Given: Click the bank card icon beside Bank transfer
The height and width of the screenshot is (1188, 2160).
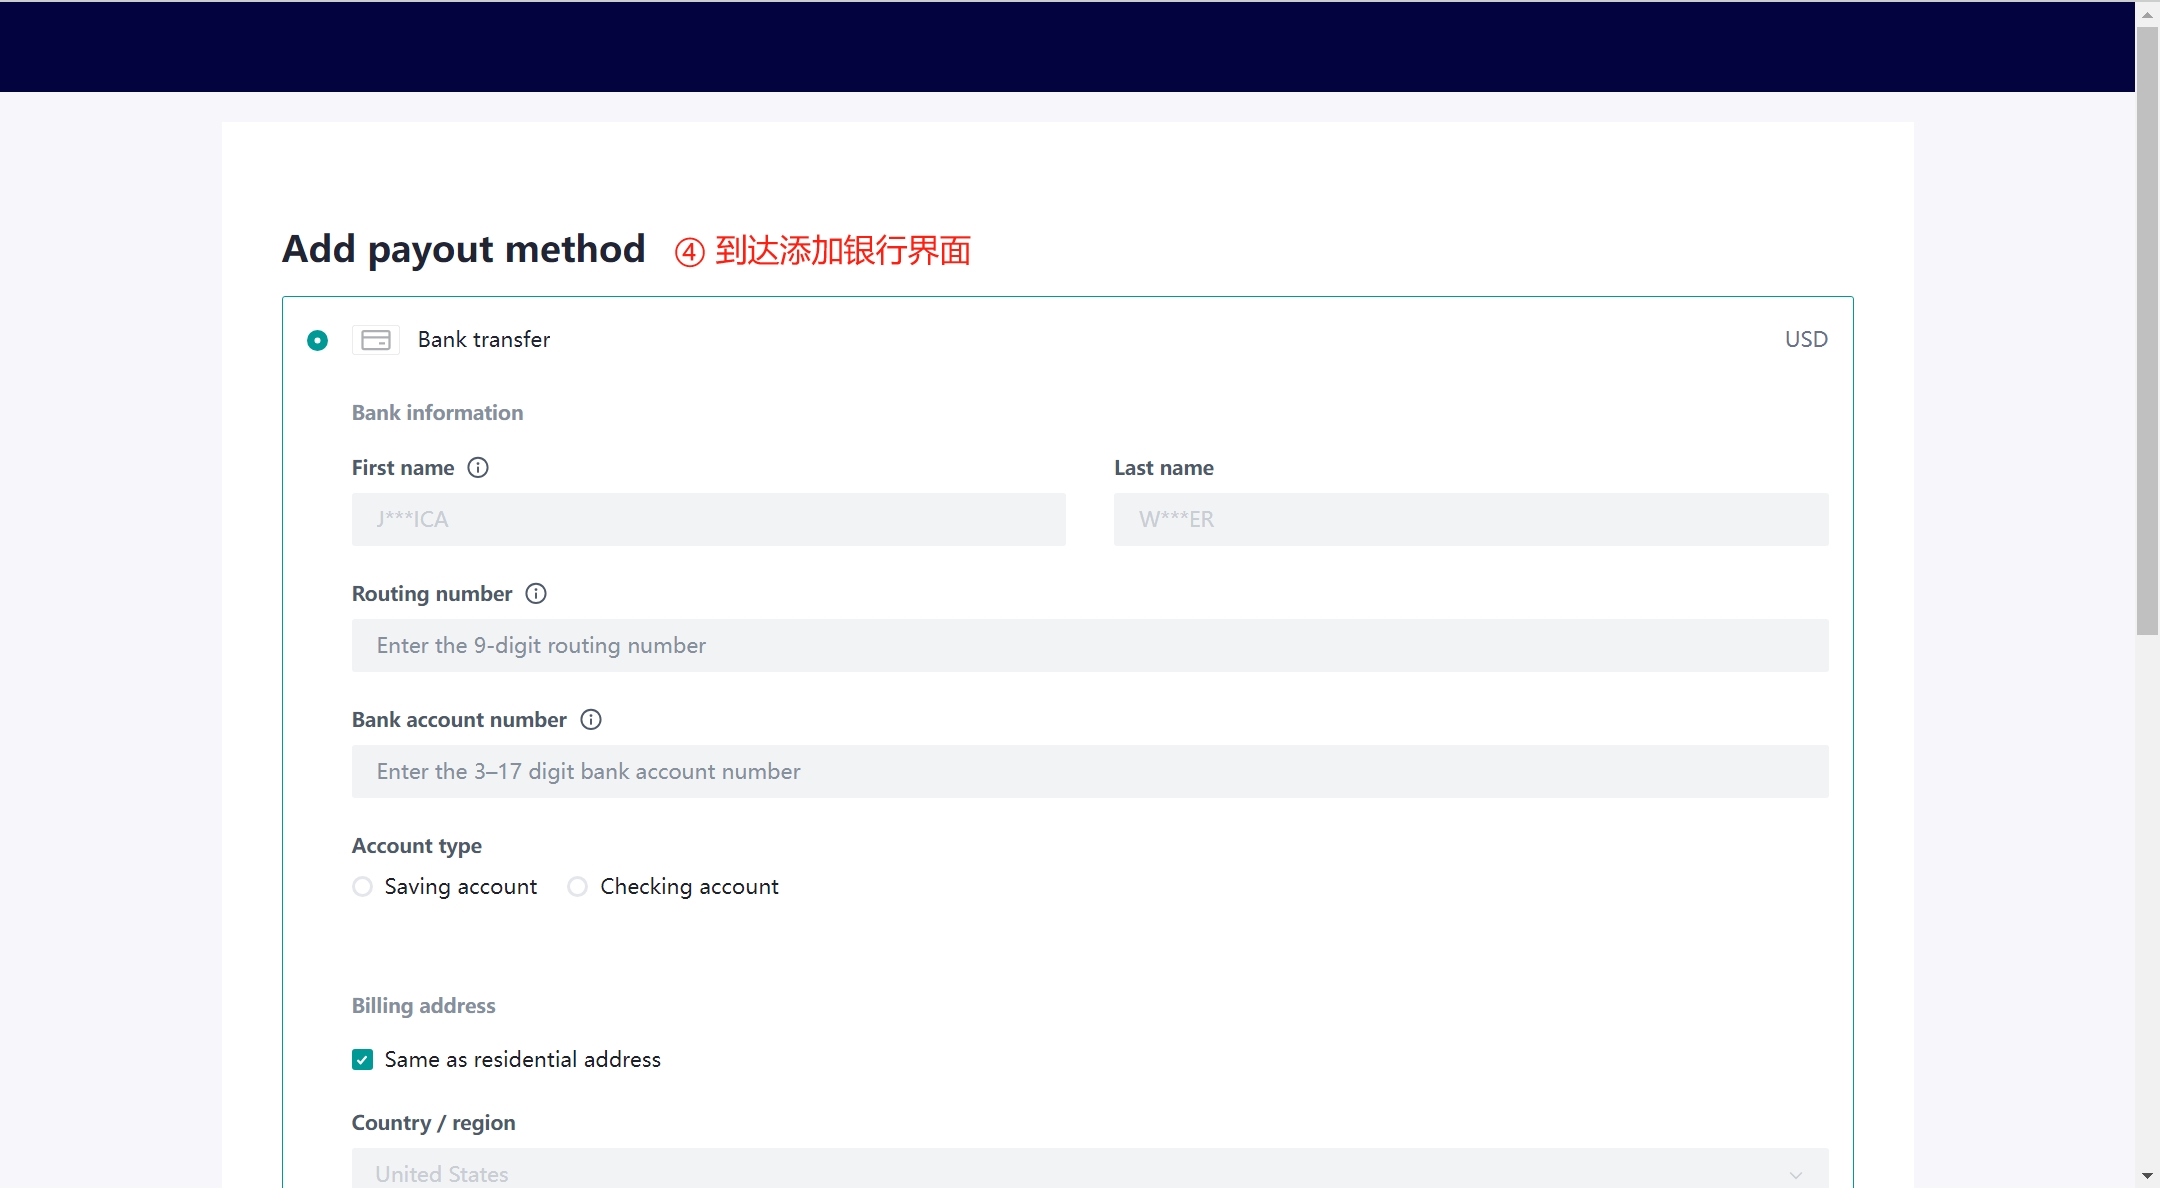Looking at the screenshot, I should click(x=376, y=340).
